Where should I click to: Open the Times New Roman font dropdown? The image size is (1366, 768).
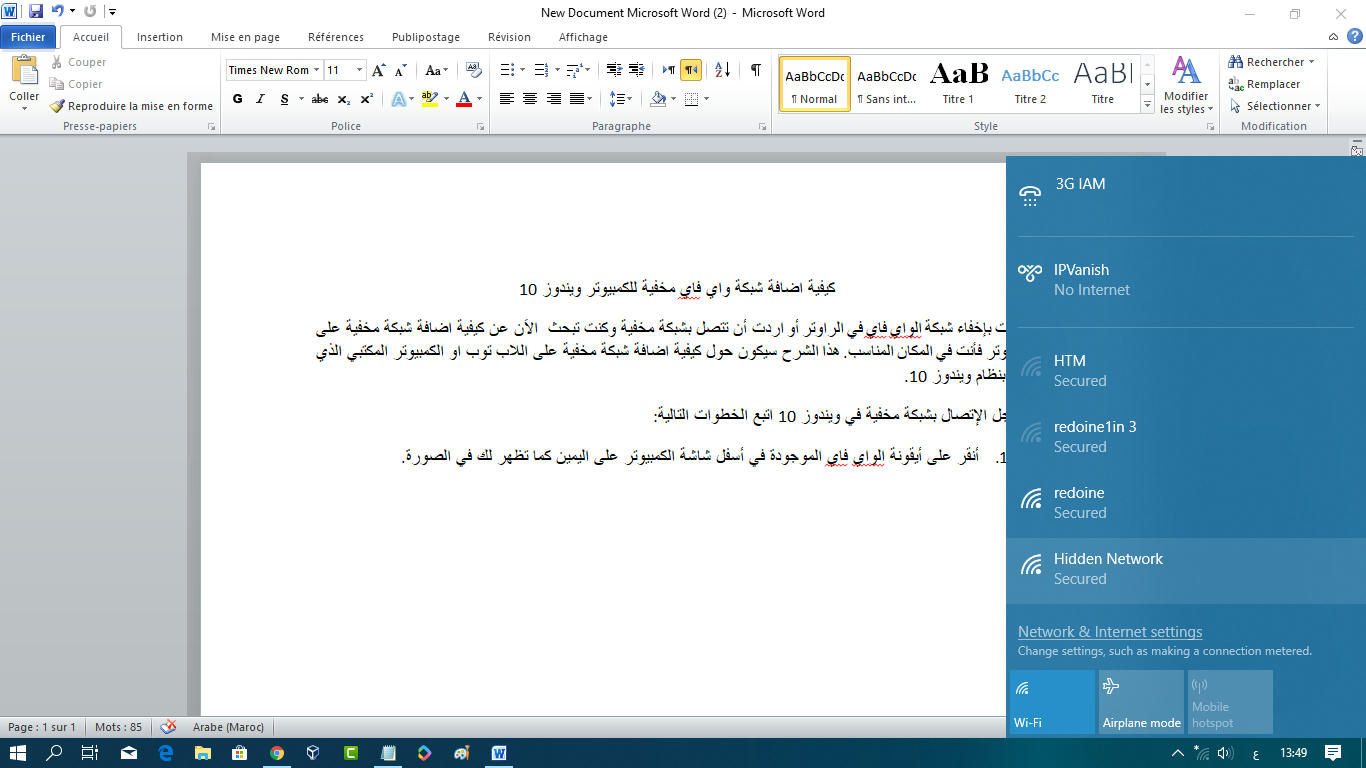[316, 70]
